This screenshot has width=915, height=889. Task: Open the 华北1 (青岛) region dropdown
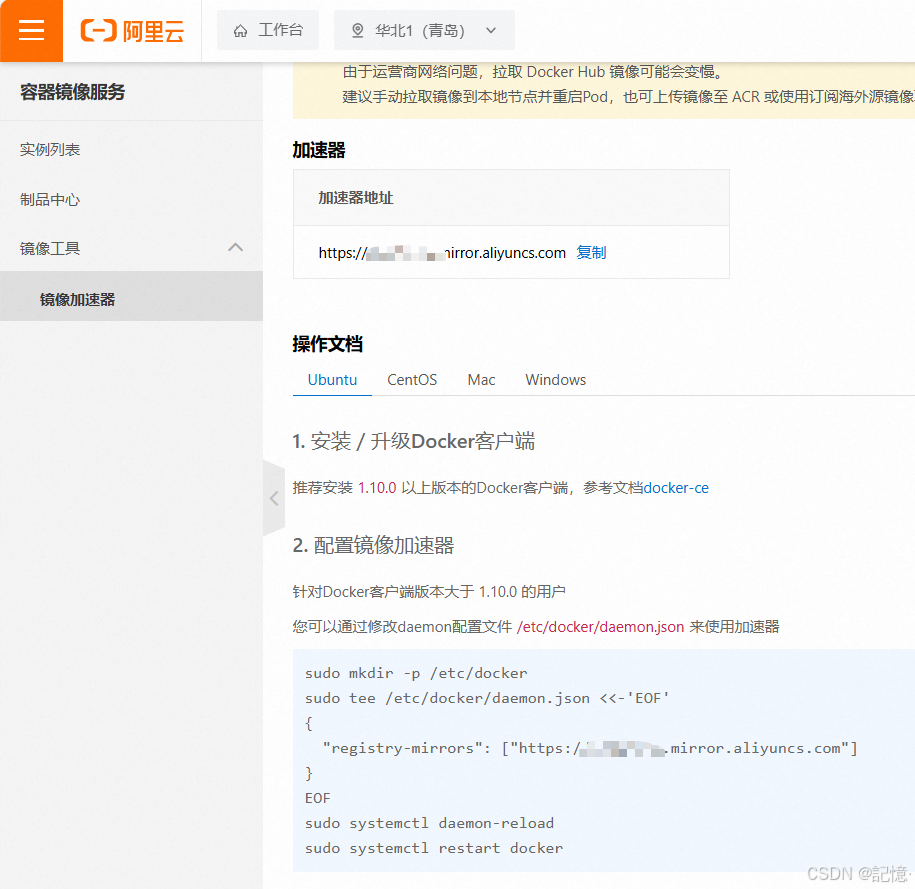coord(424,30)
